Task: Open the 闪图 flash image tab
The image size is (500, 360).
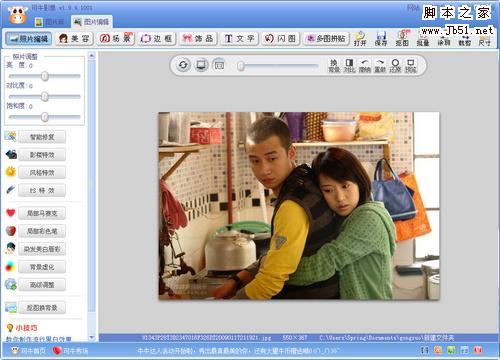Action: 281,39
